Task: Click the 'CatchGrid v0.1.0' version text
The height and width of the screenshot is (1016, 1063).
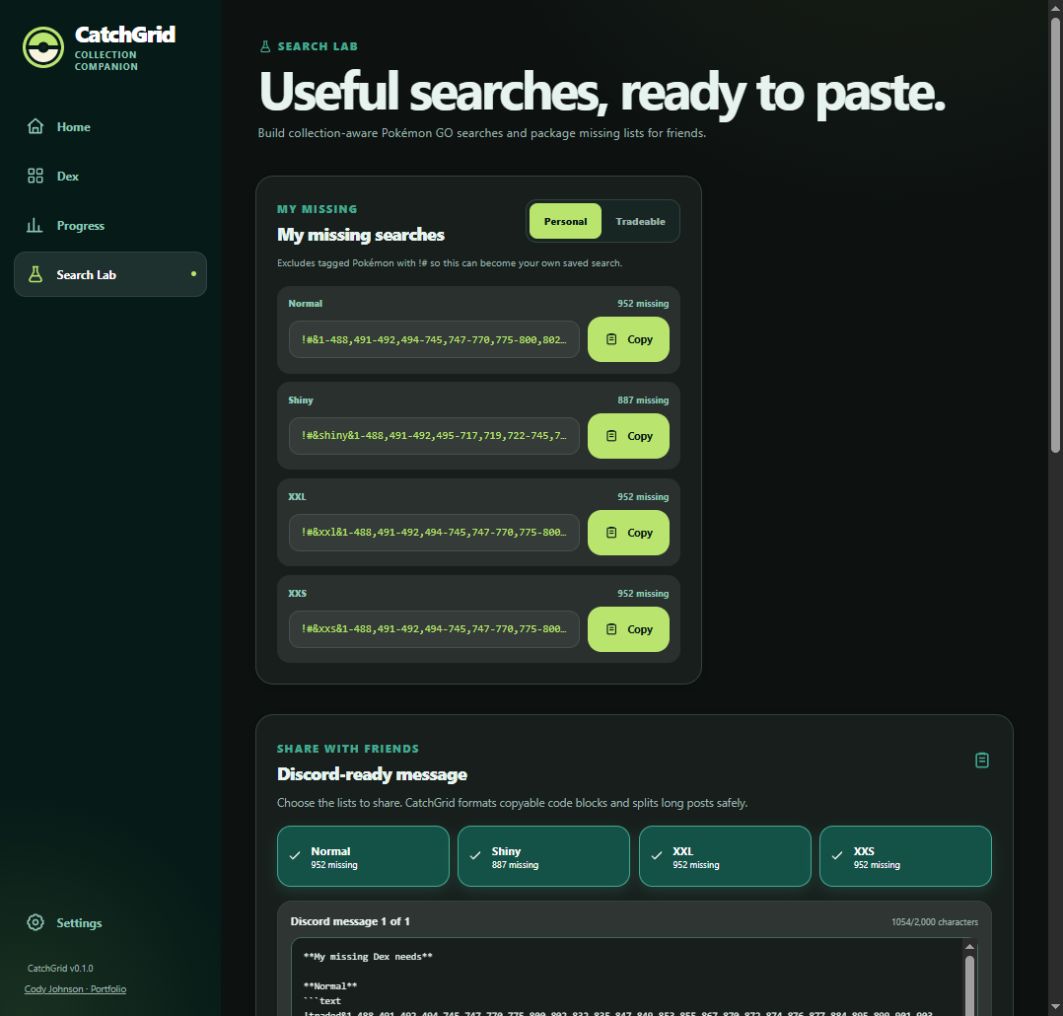Action: (x=60, y=968)
